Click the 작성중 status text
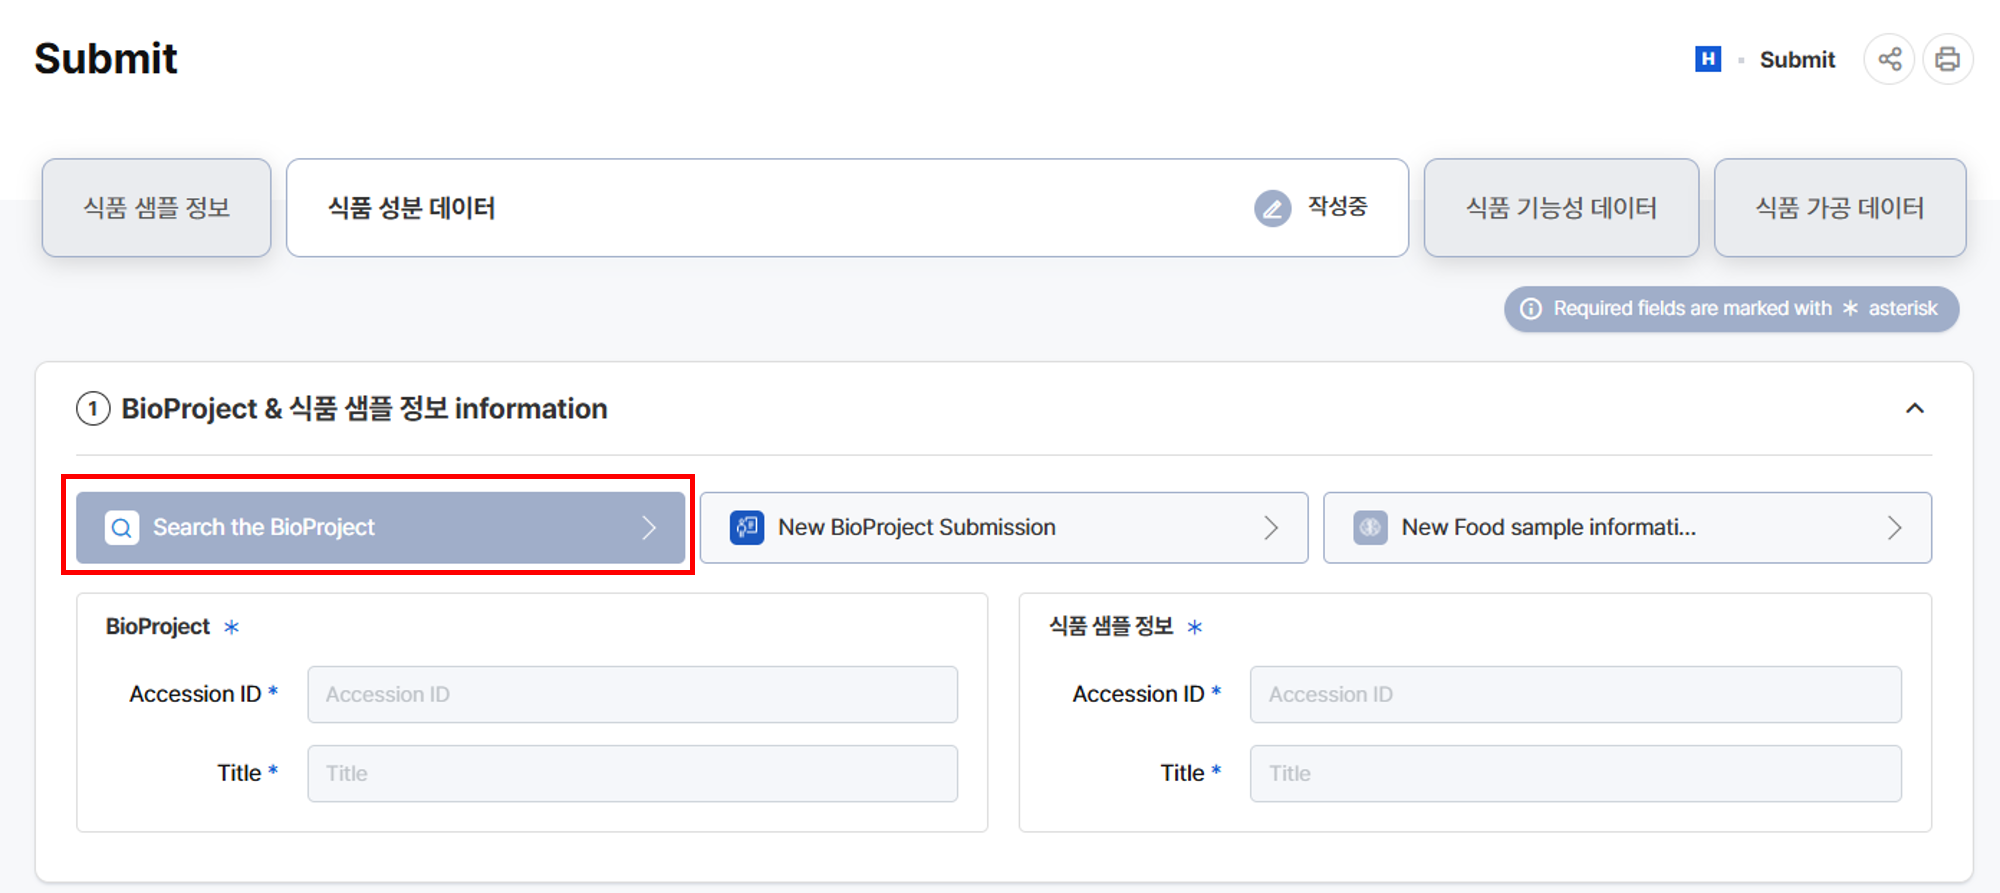Image resolution: width=2000 pixels, height=893 pixels. [1337, 207]
